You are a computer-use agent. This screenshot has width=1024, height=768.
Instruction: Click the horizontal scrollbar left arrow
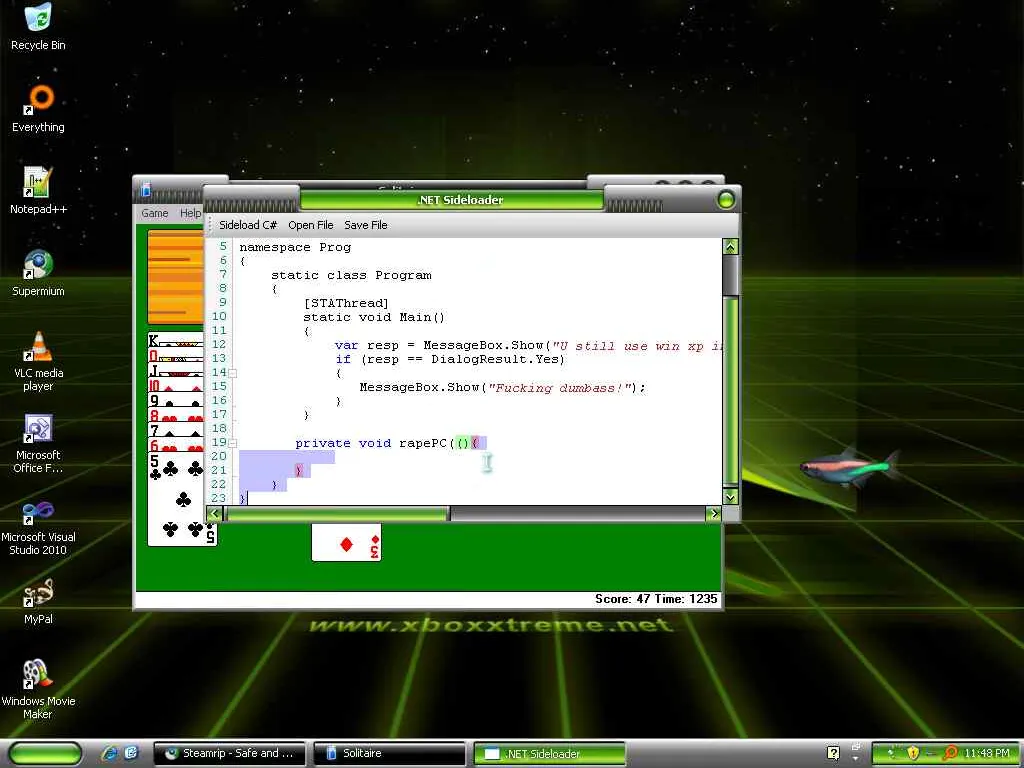[214, 513]
